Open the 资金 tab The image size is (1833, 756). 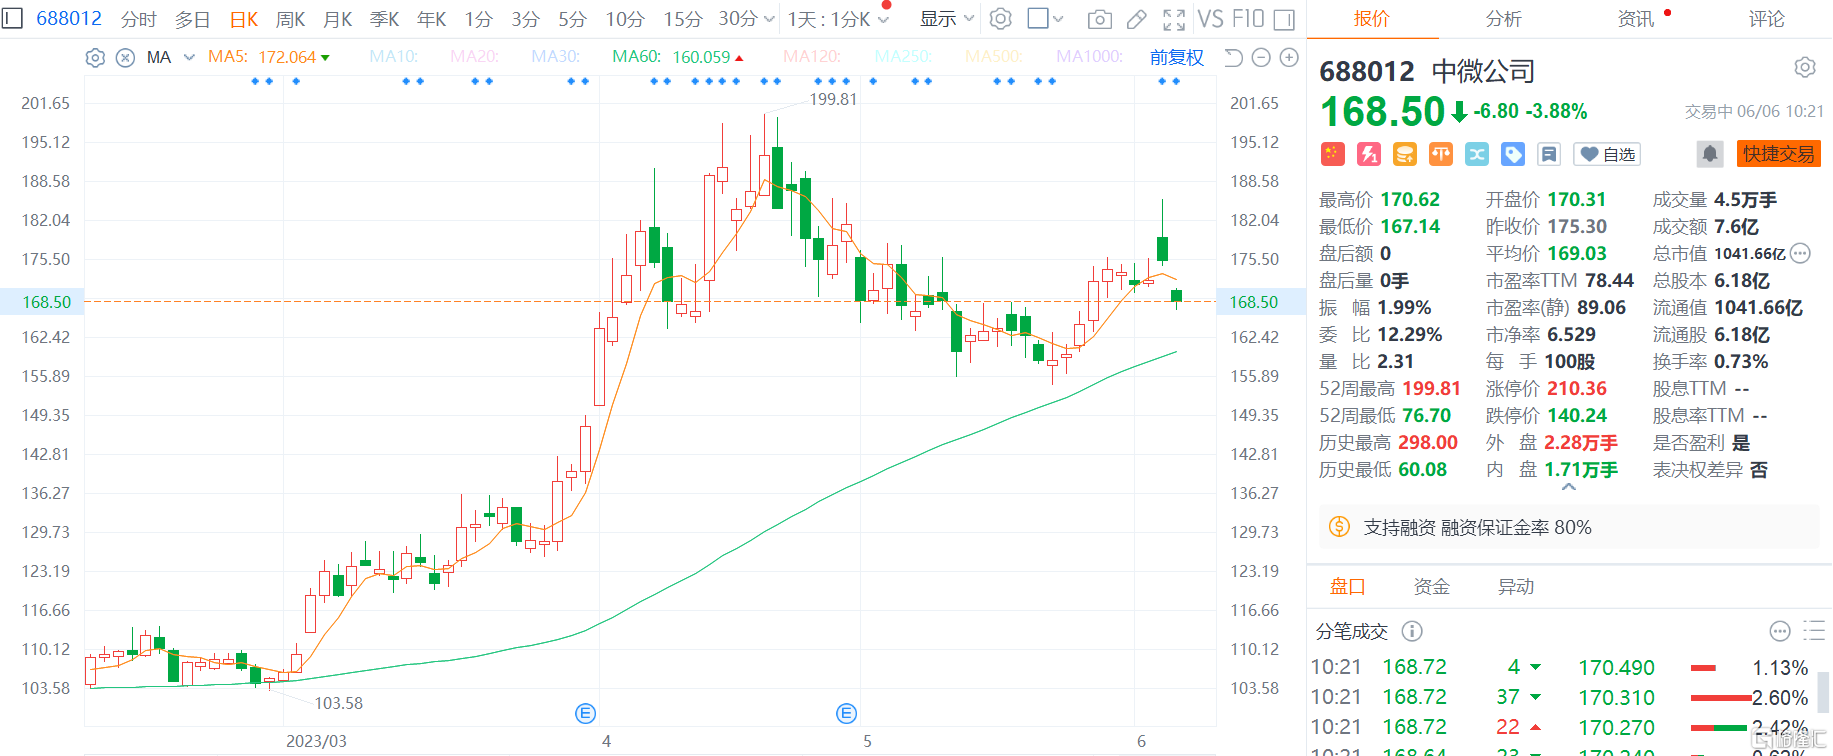click(x=1431, y=587)
